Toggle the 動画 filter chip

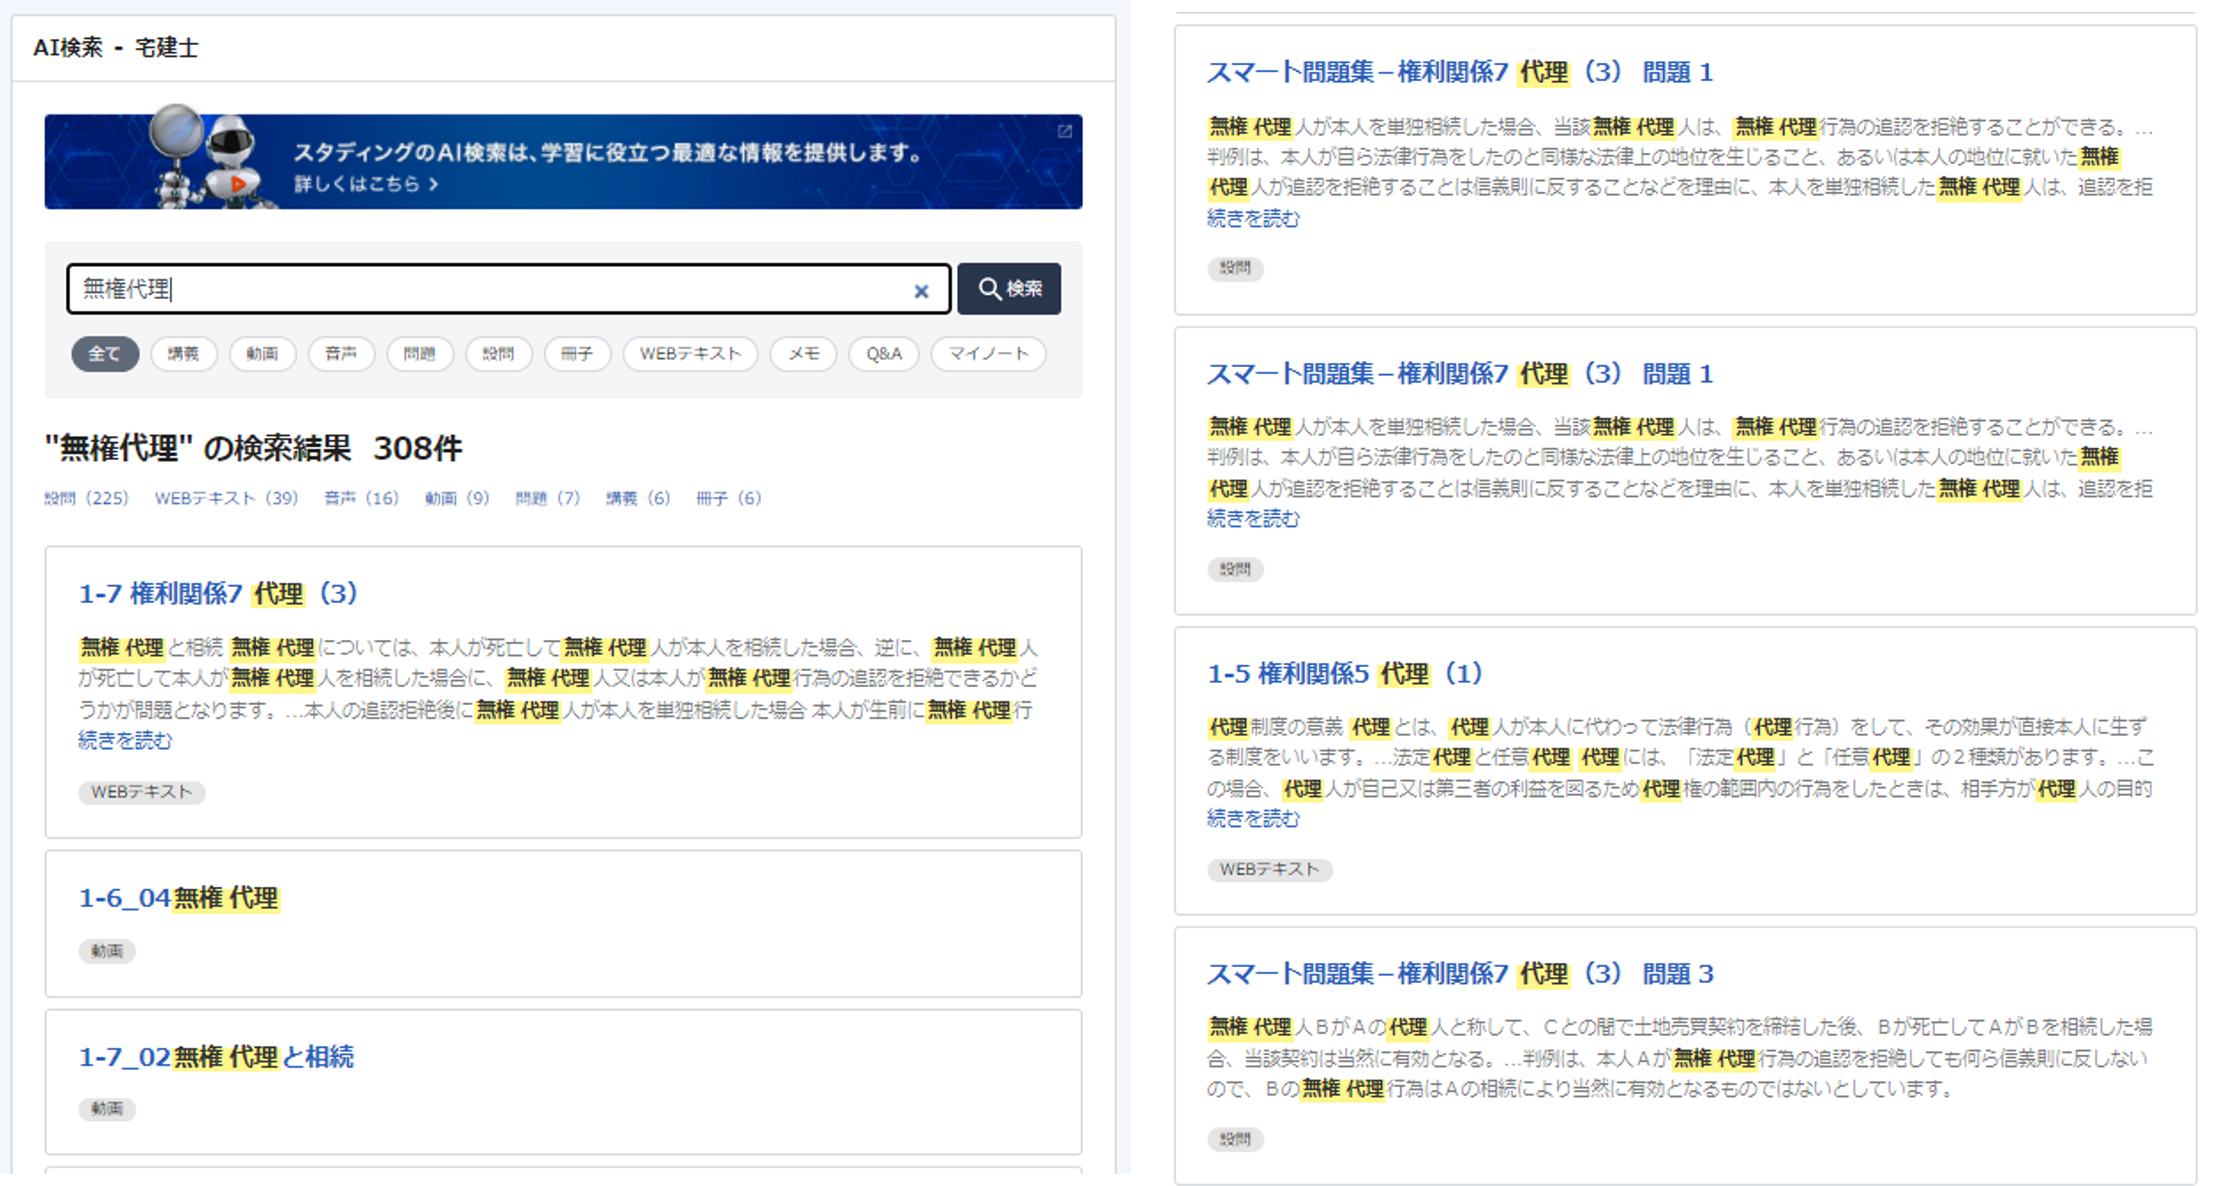pos(262,354)
